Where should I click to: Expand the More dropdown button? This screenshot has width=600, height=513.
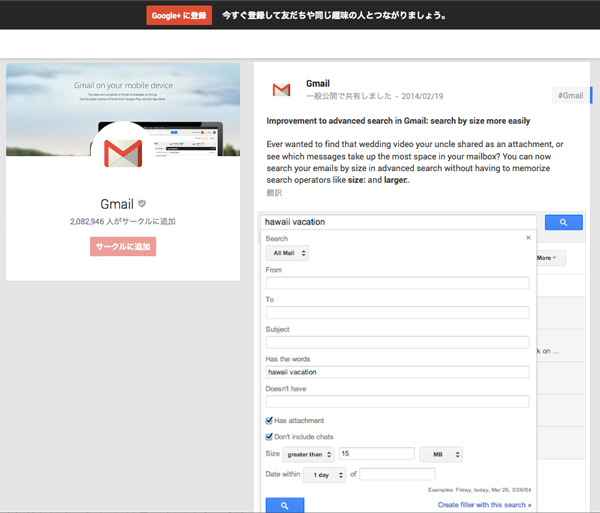coord(551,258)
